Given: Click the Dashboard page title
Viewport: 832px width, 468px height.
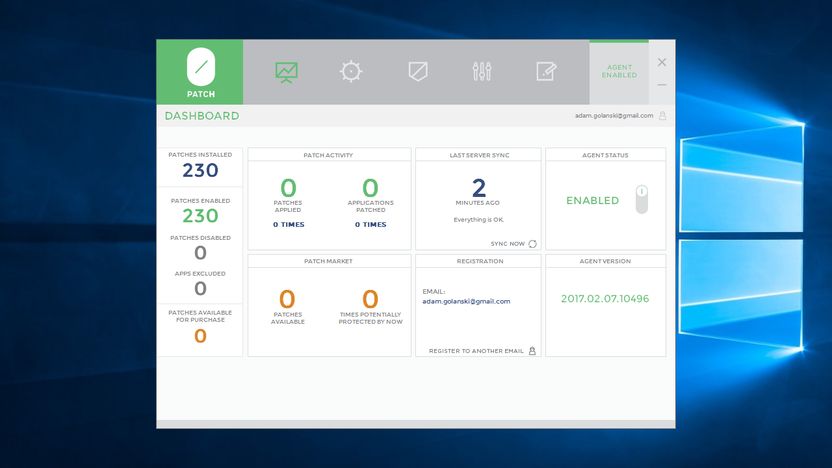Looking at the screenshot, I should (202, 116).
